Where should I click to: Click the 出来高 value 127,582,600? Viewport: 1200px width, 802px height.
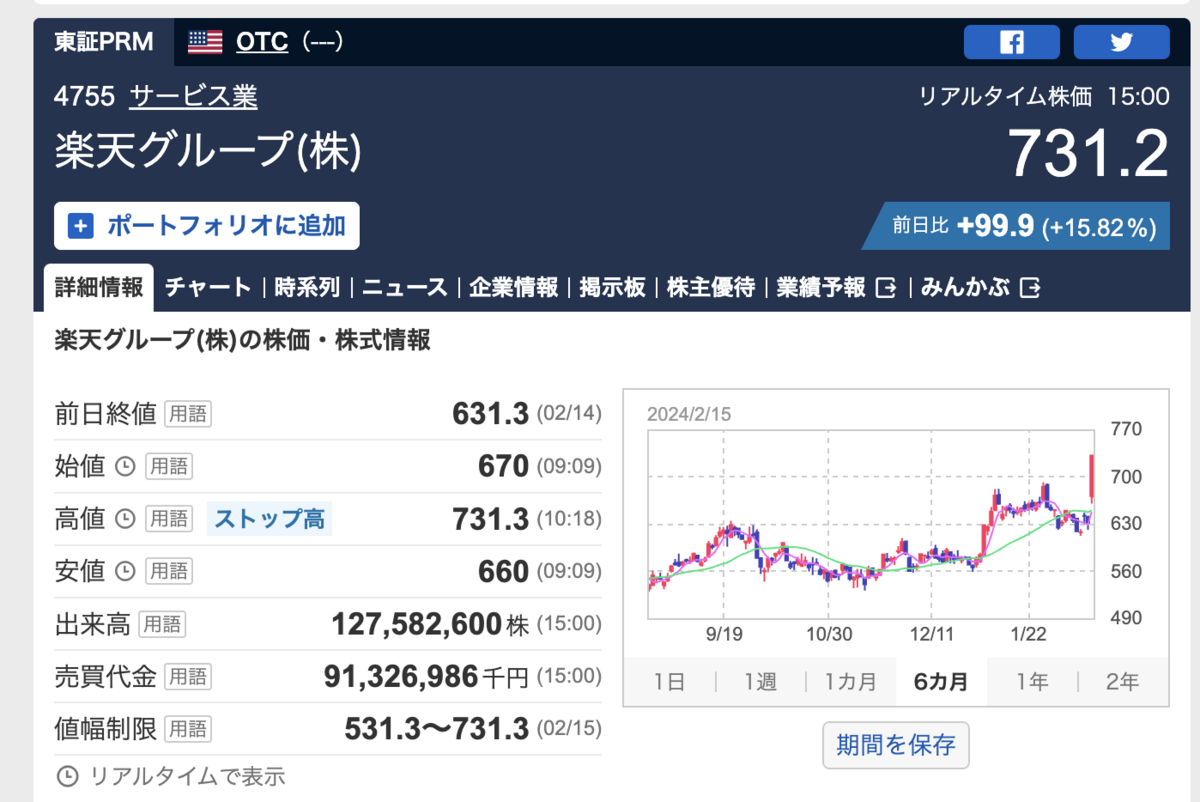pos(416,625)
